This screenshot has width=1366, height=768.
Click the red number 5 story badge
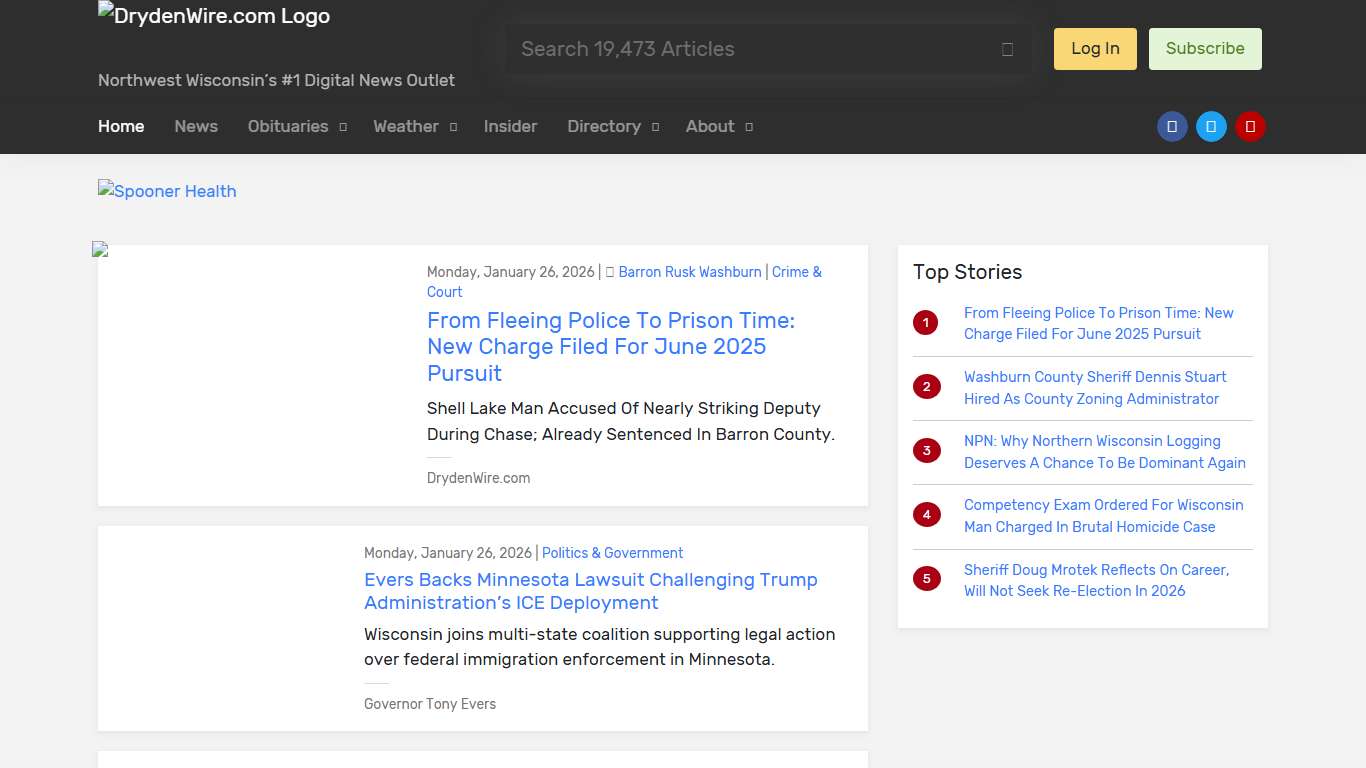(926, 579)
